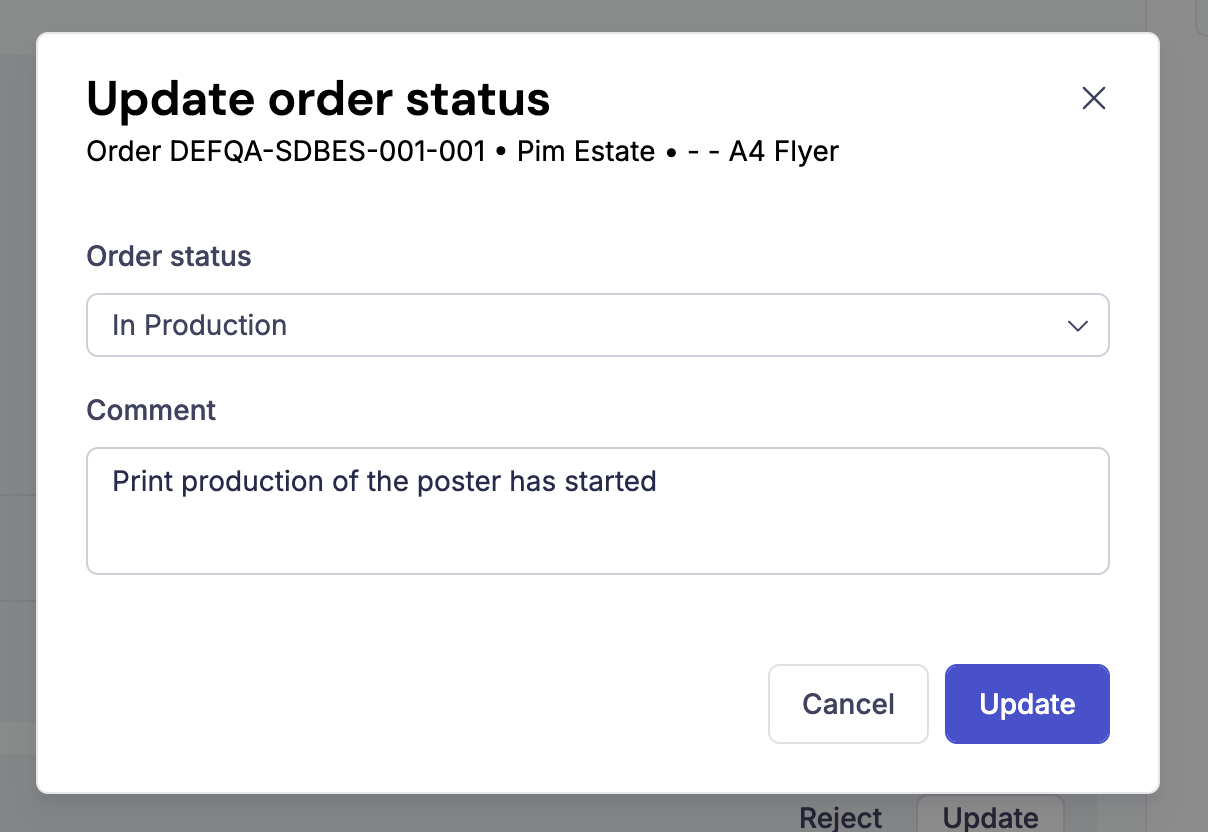This screenshot has width=1208, height=832.
Task: Click the Order status field label
Action: click(169, 256)
